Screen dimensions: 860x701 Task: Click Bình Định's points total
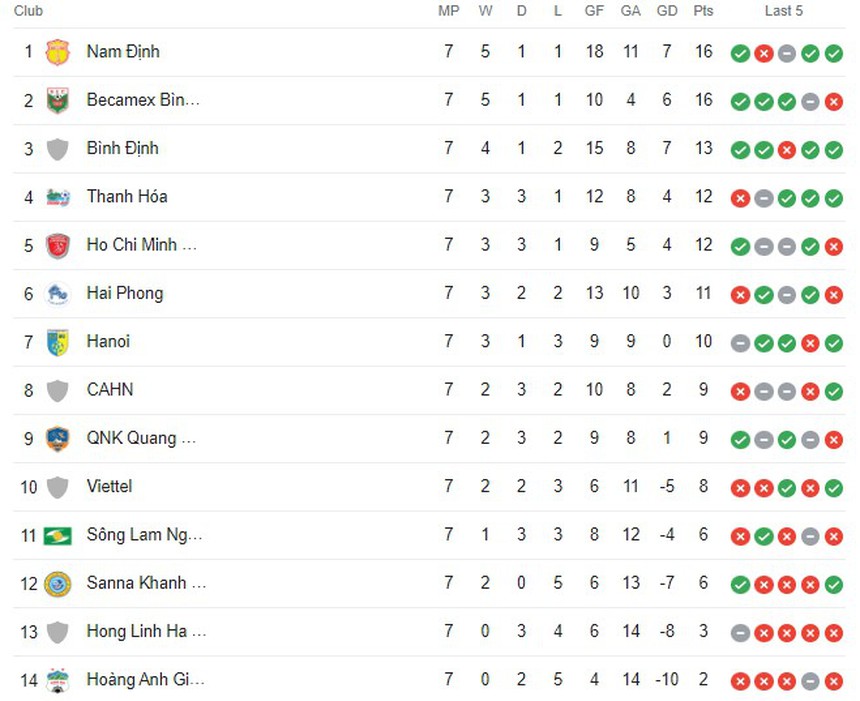pyautogui.click(x=703, y=148)
